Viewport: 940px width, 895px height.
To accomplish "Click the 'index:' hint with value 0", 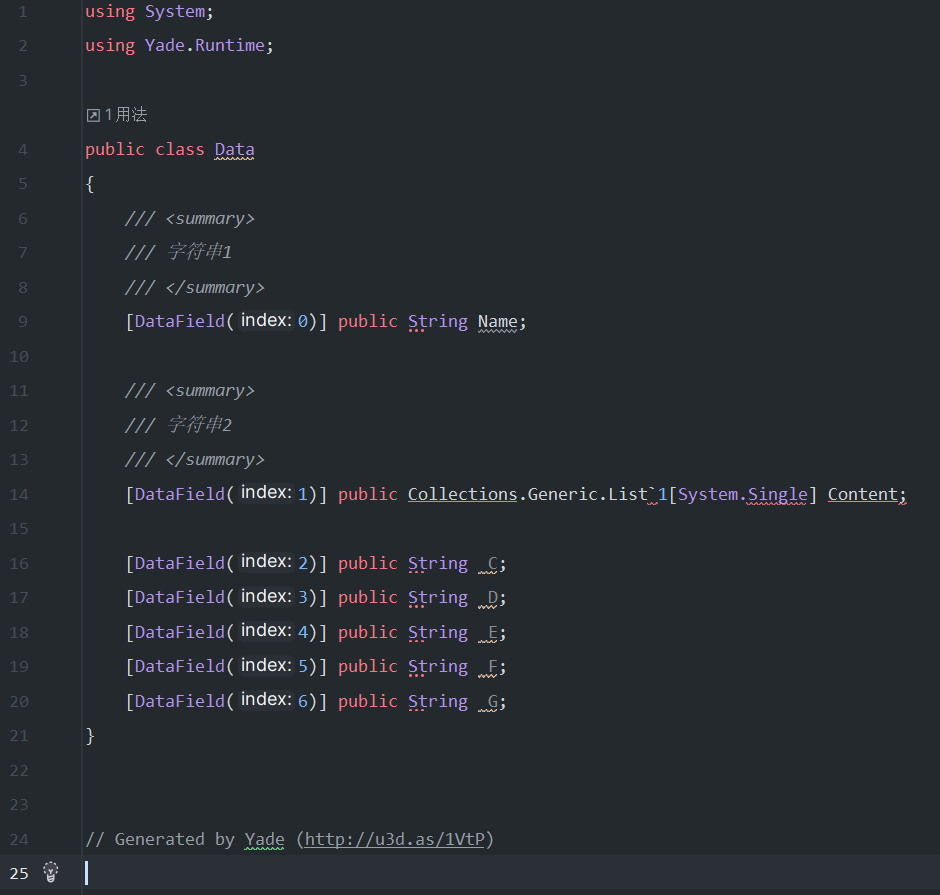I will [x=266, y=321].
